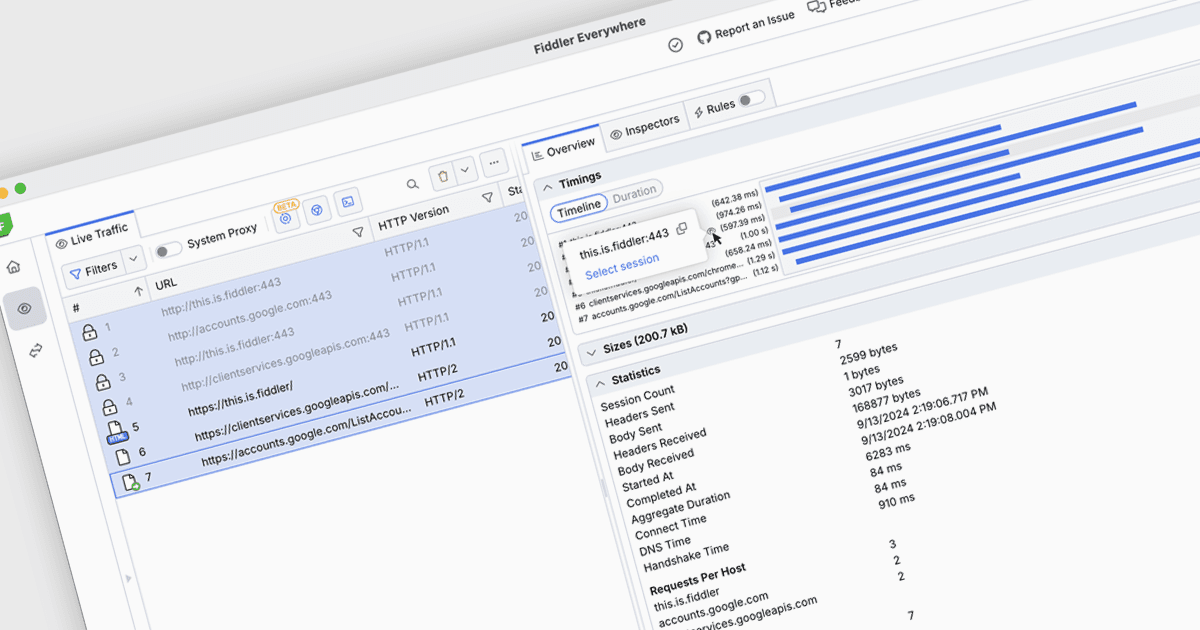Viewport: 1200px width, 630px height.
Task: Click the GitHub icon beside Report an Issue
Action: (x=704, y=38)
